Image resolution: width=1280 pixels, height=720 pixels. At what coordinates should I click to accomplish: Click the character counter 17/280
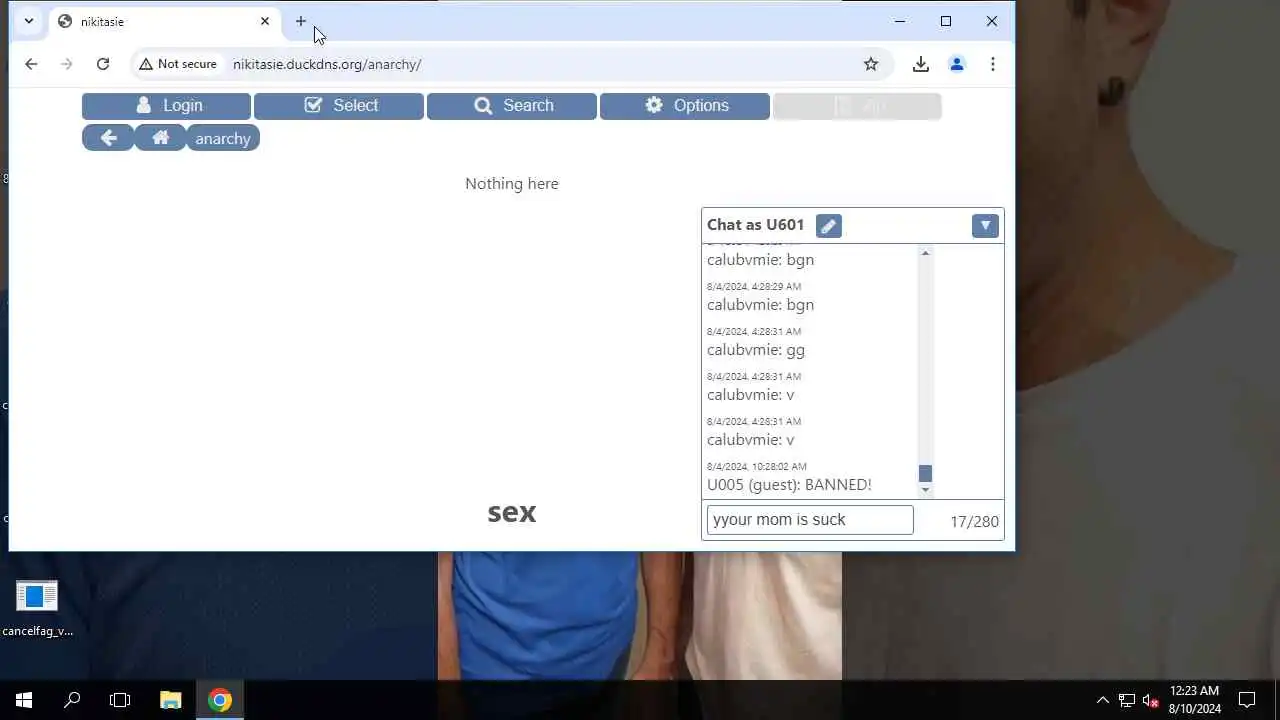click(x=974, y=521)
